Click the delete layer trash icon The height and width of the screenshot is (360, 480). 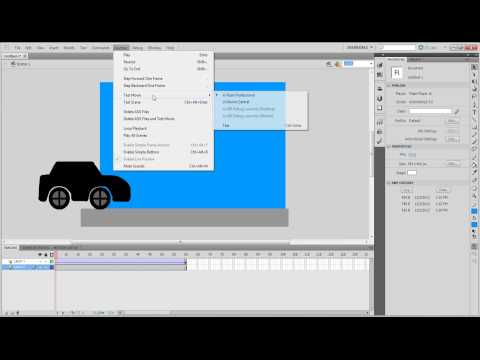(x=18, y=313)
